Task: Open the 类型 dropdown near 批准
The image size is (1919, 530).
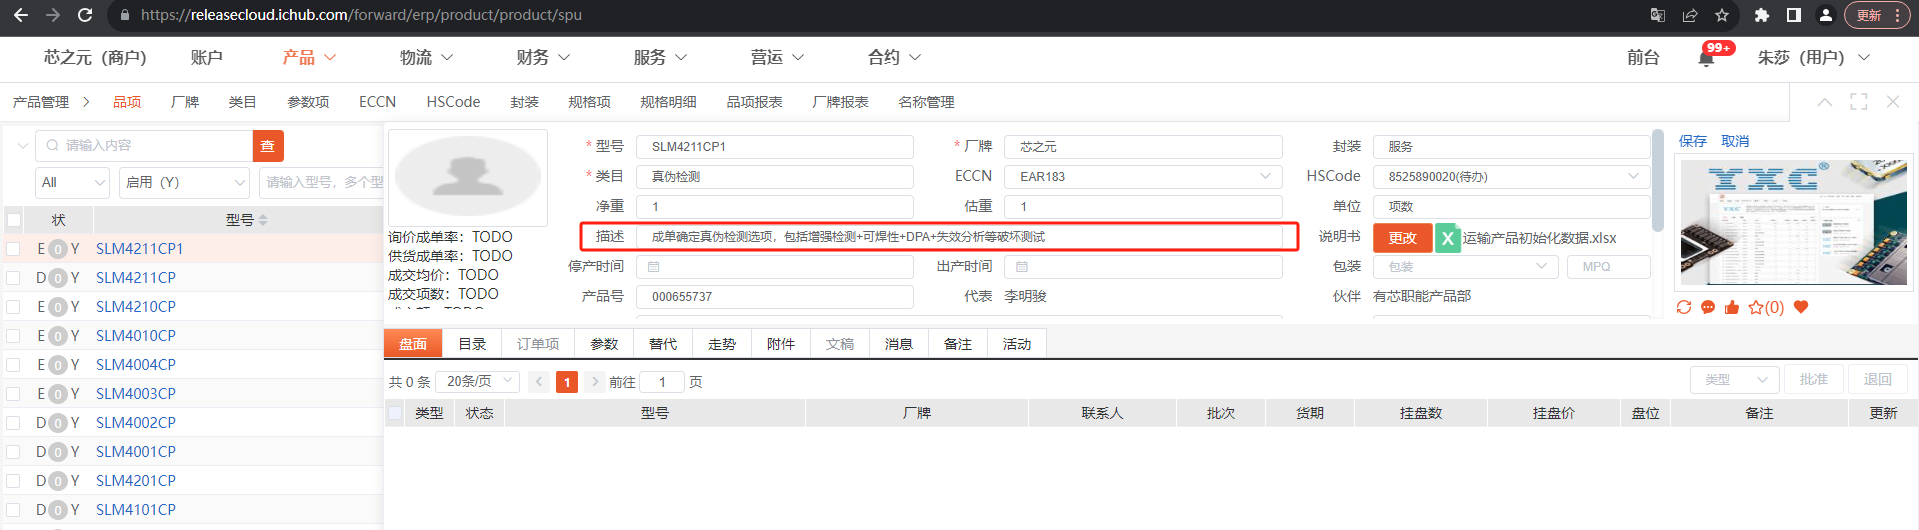Action: point(1735,380)
